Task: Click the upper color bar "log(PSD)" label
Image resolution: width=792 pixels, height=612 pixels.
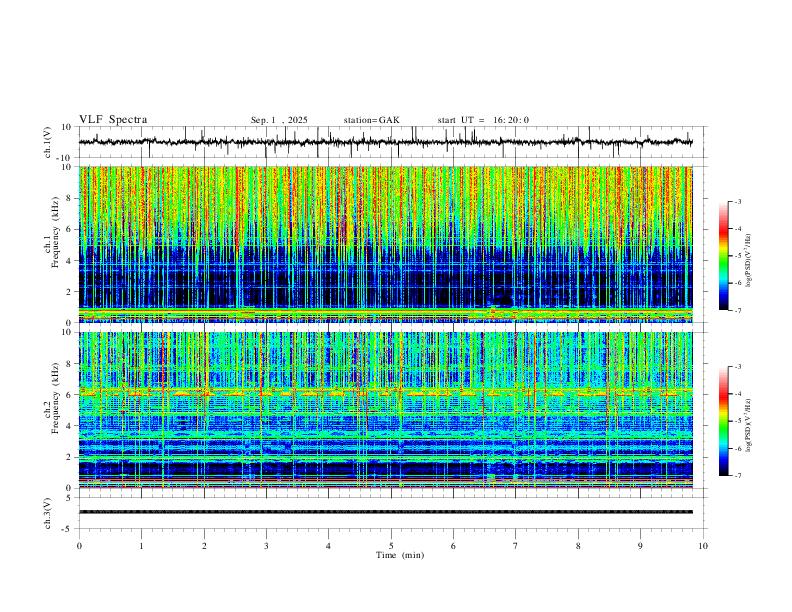Action: coord(749,261)
